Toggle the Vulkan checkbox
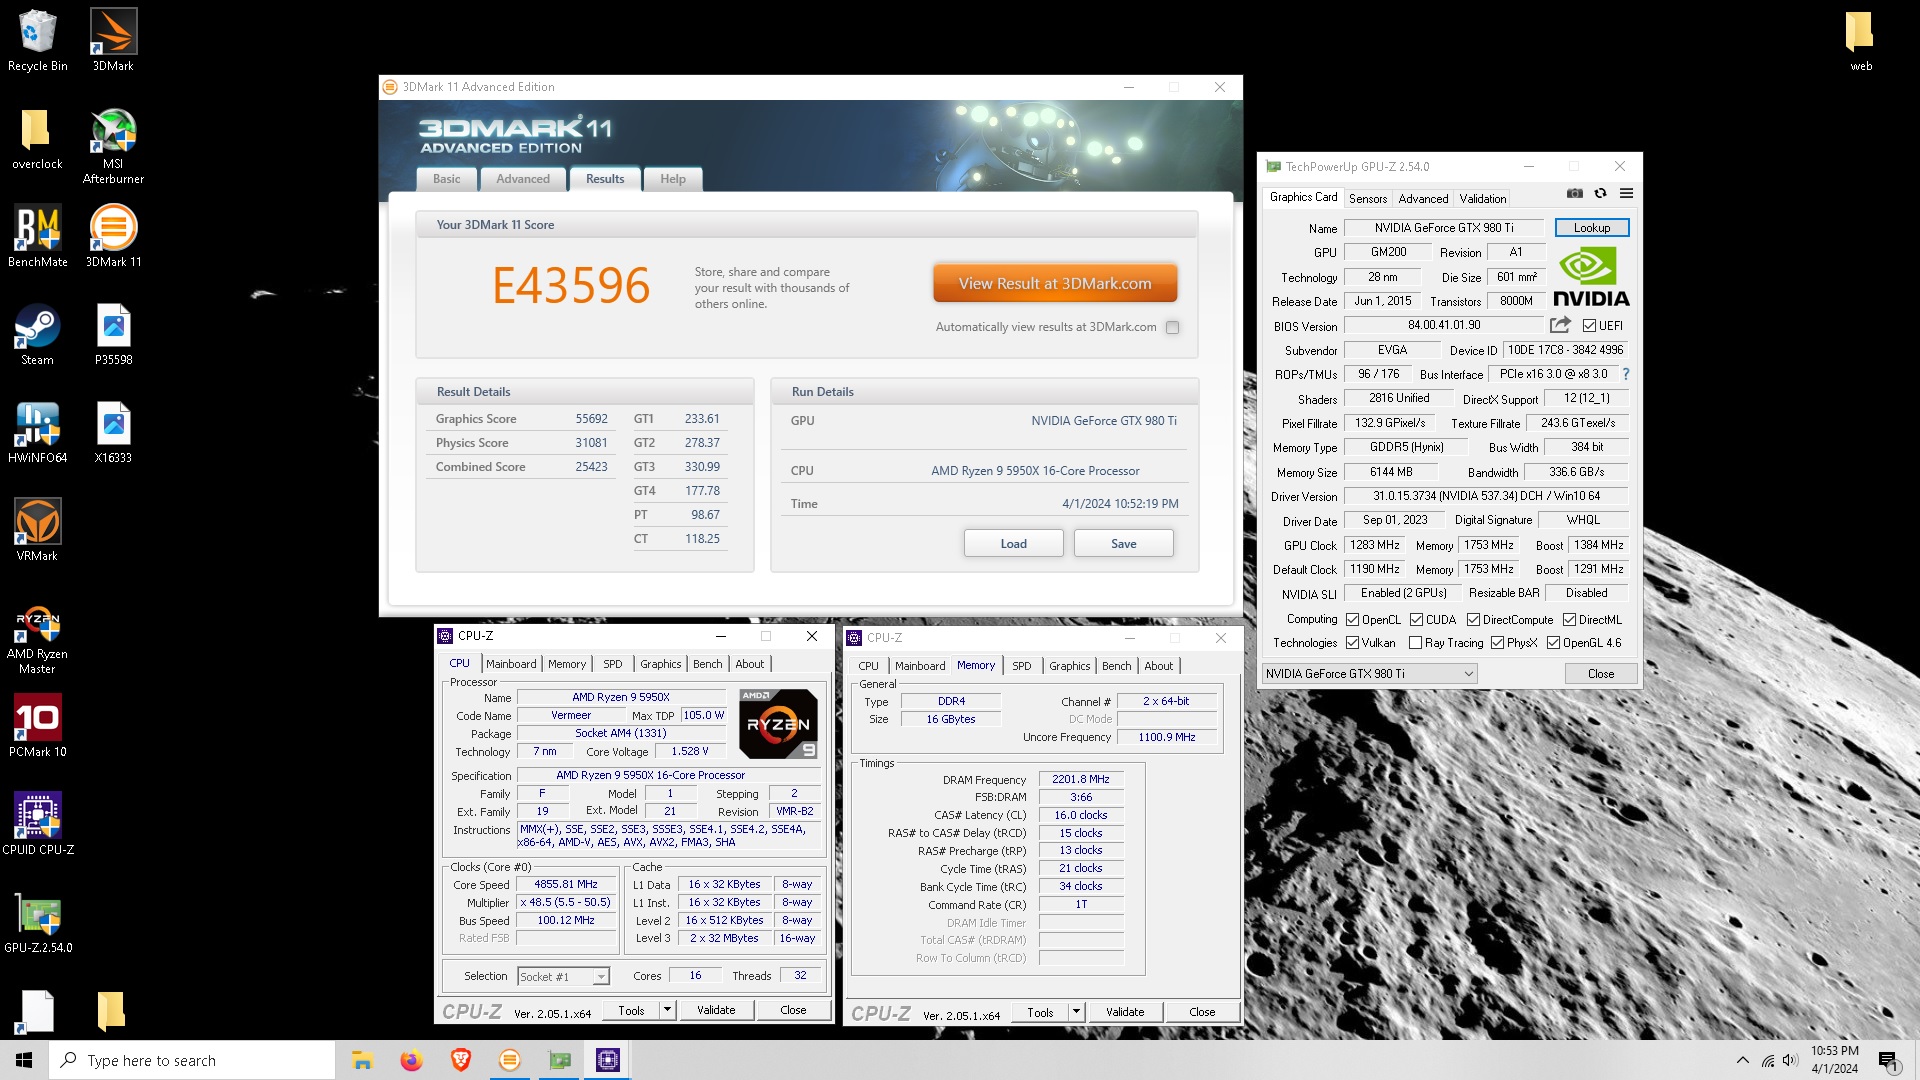The width and height of the screenshot is (1920, 1080). [x=1352, y=643]
